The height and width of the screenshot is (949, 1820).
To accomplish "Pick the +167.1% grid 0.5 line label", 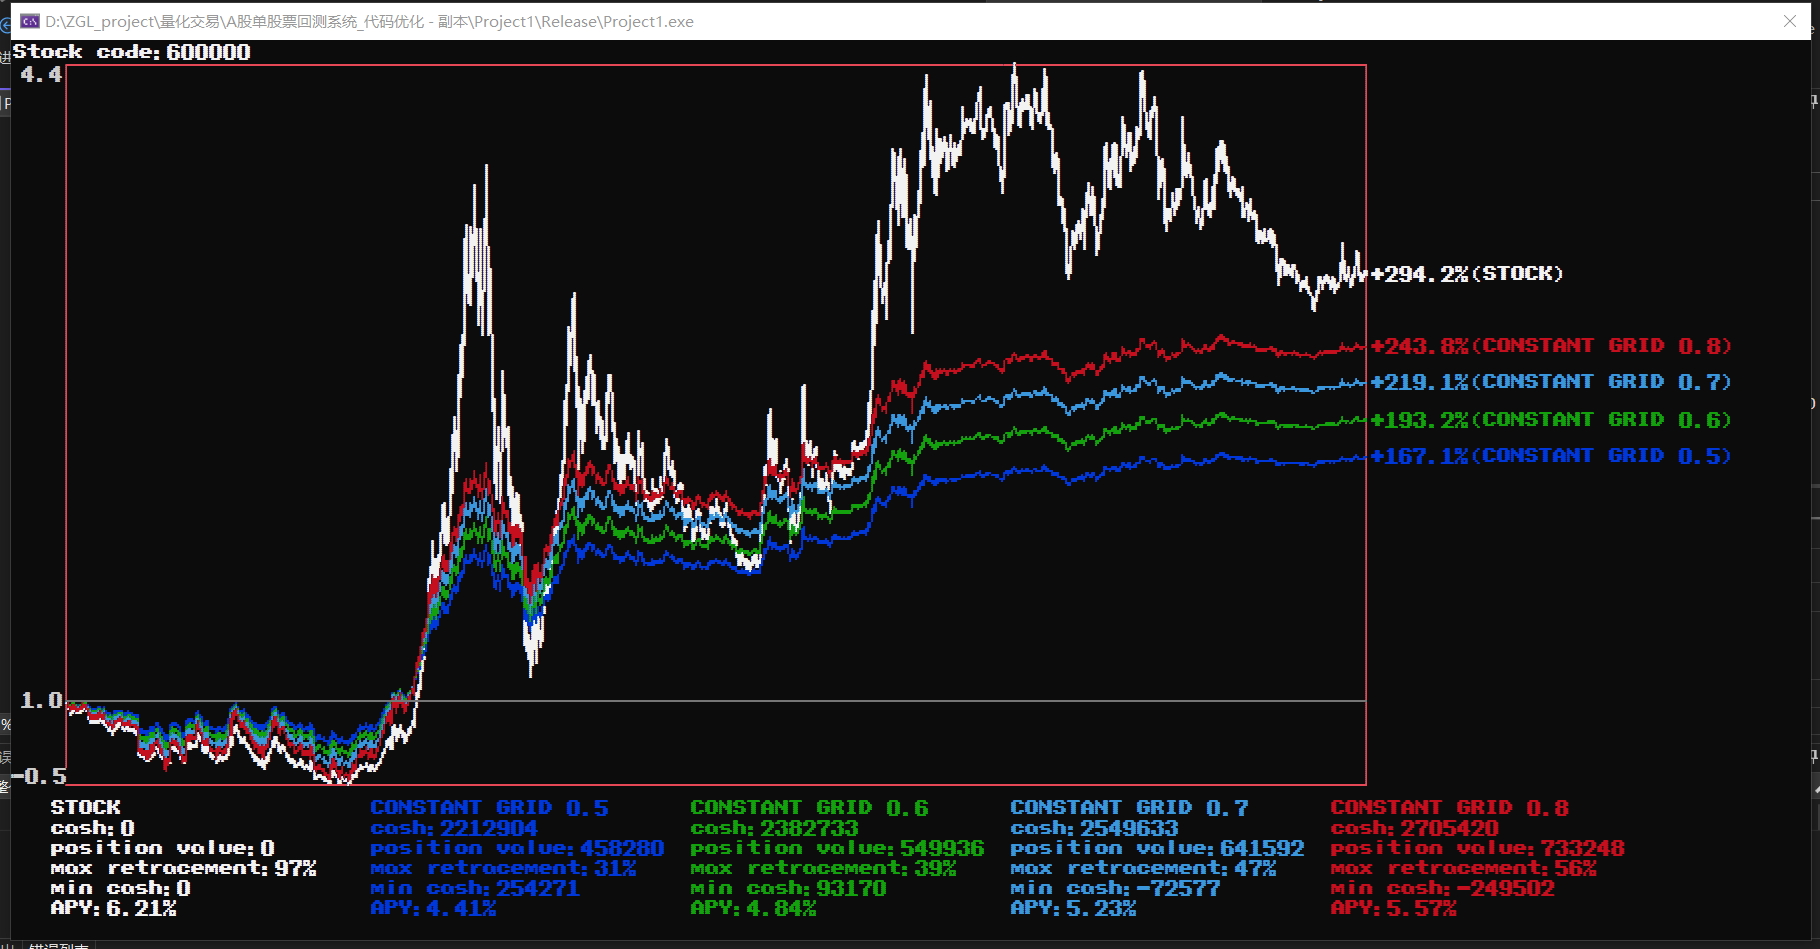I will point(1550,456).
